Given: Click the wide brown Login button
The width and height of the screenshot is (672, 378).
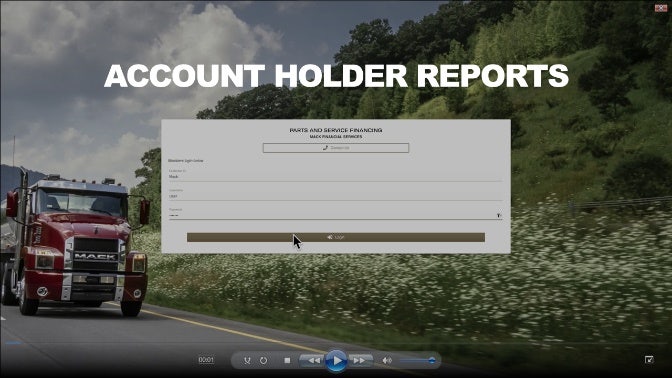Looking at the screenshot, I should pos(336,237).
